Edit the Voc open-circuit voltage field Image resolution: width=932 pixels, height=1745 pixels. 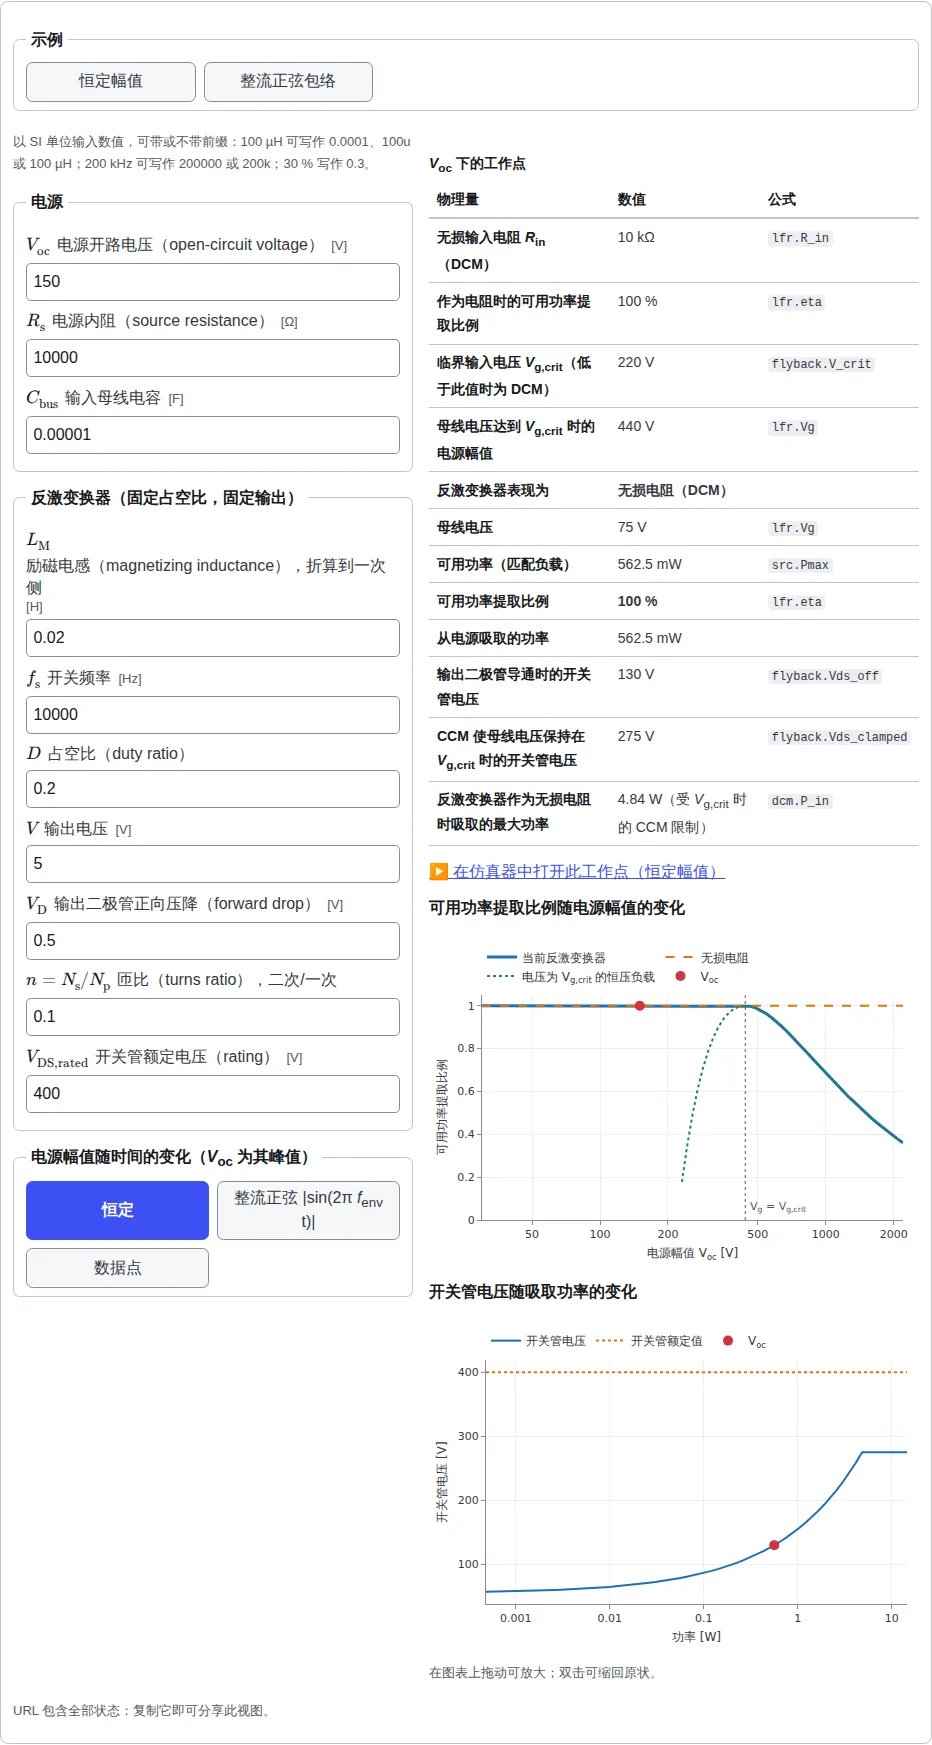[x=213, y=282]
